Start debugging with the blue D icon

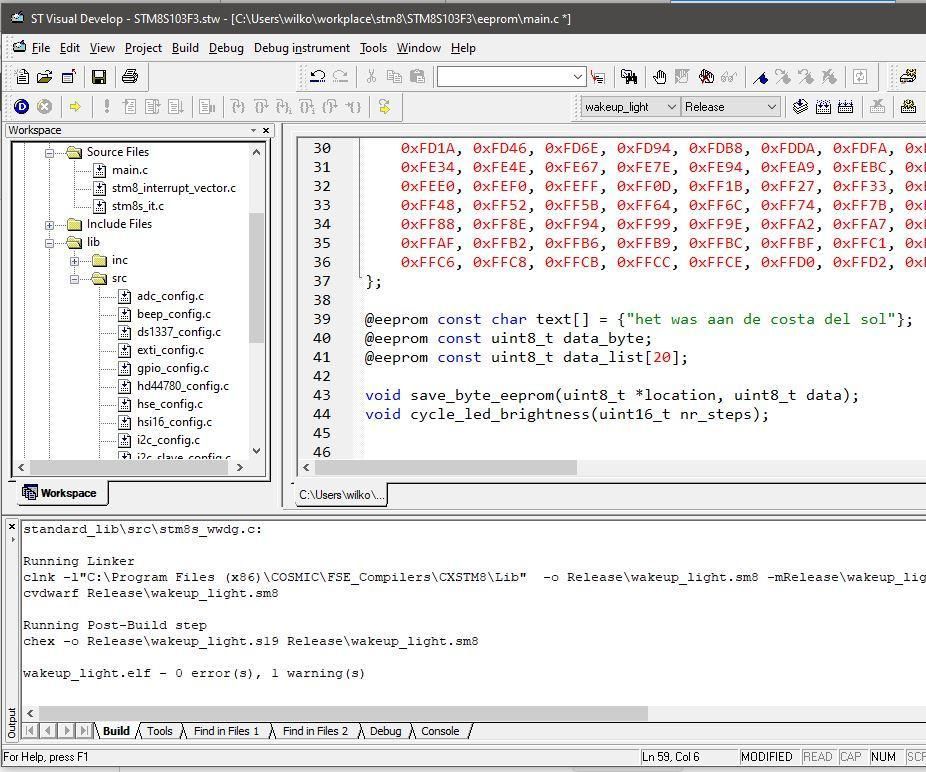[x=21, y=107]
